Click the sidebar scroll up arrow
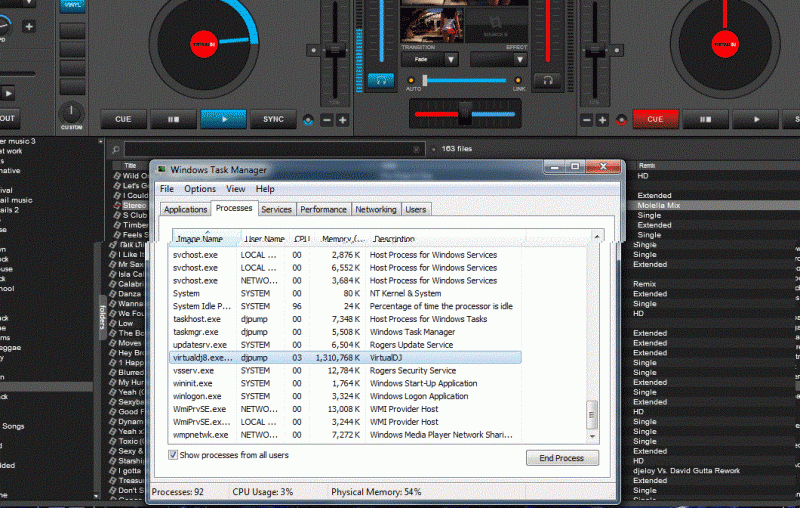800x508 pixels. [x=101, y=141]
